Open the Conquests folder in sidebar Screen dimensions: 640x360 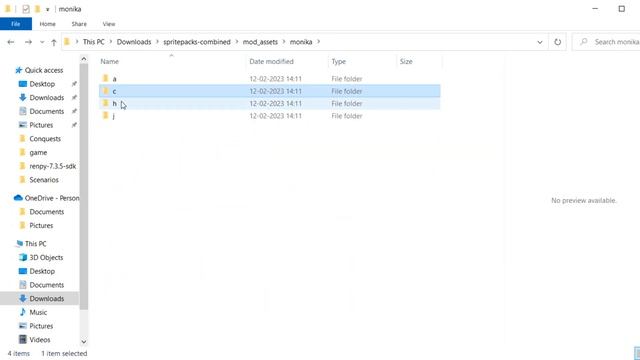[45, 139]
